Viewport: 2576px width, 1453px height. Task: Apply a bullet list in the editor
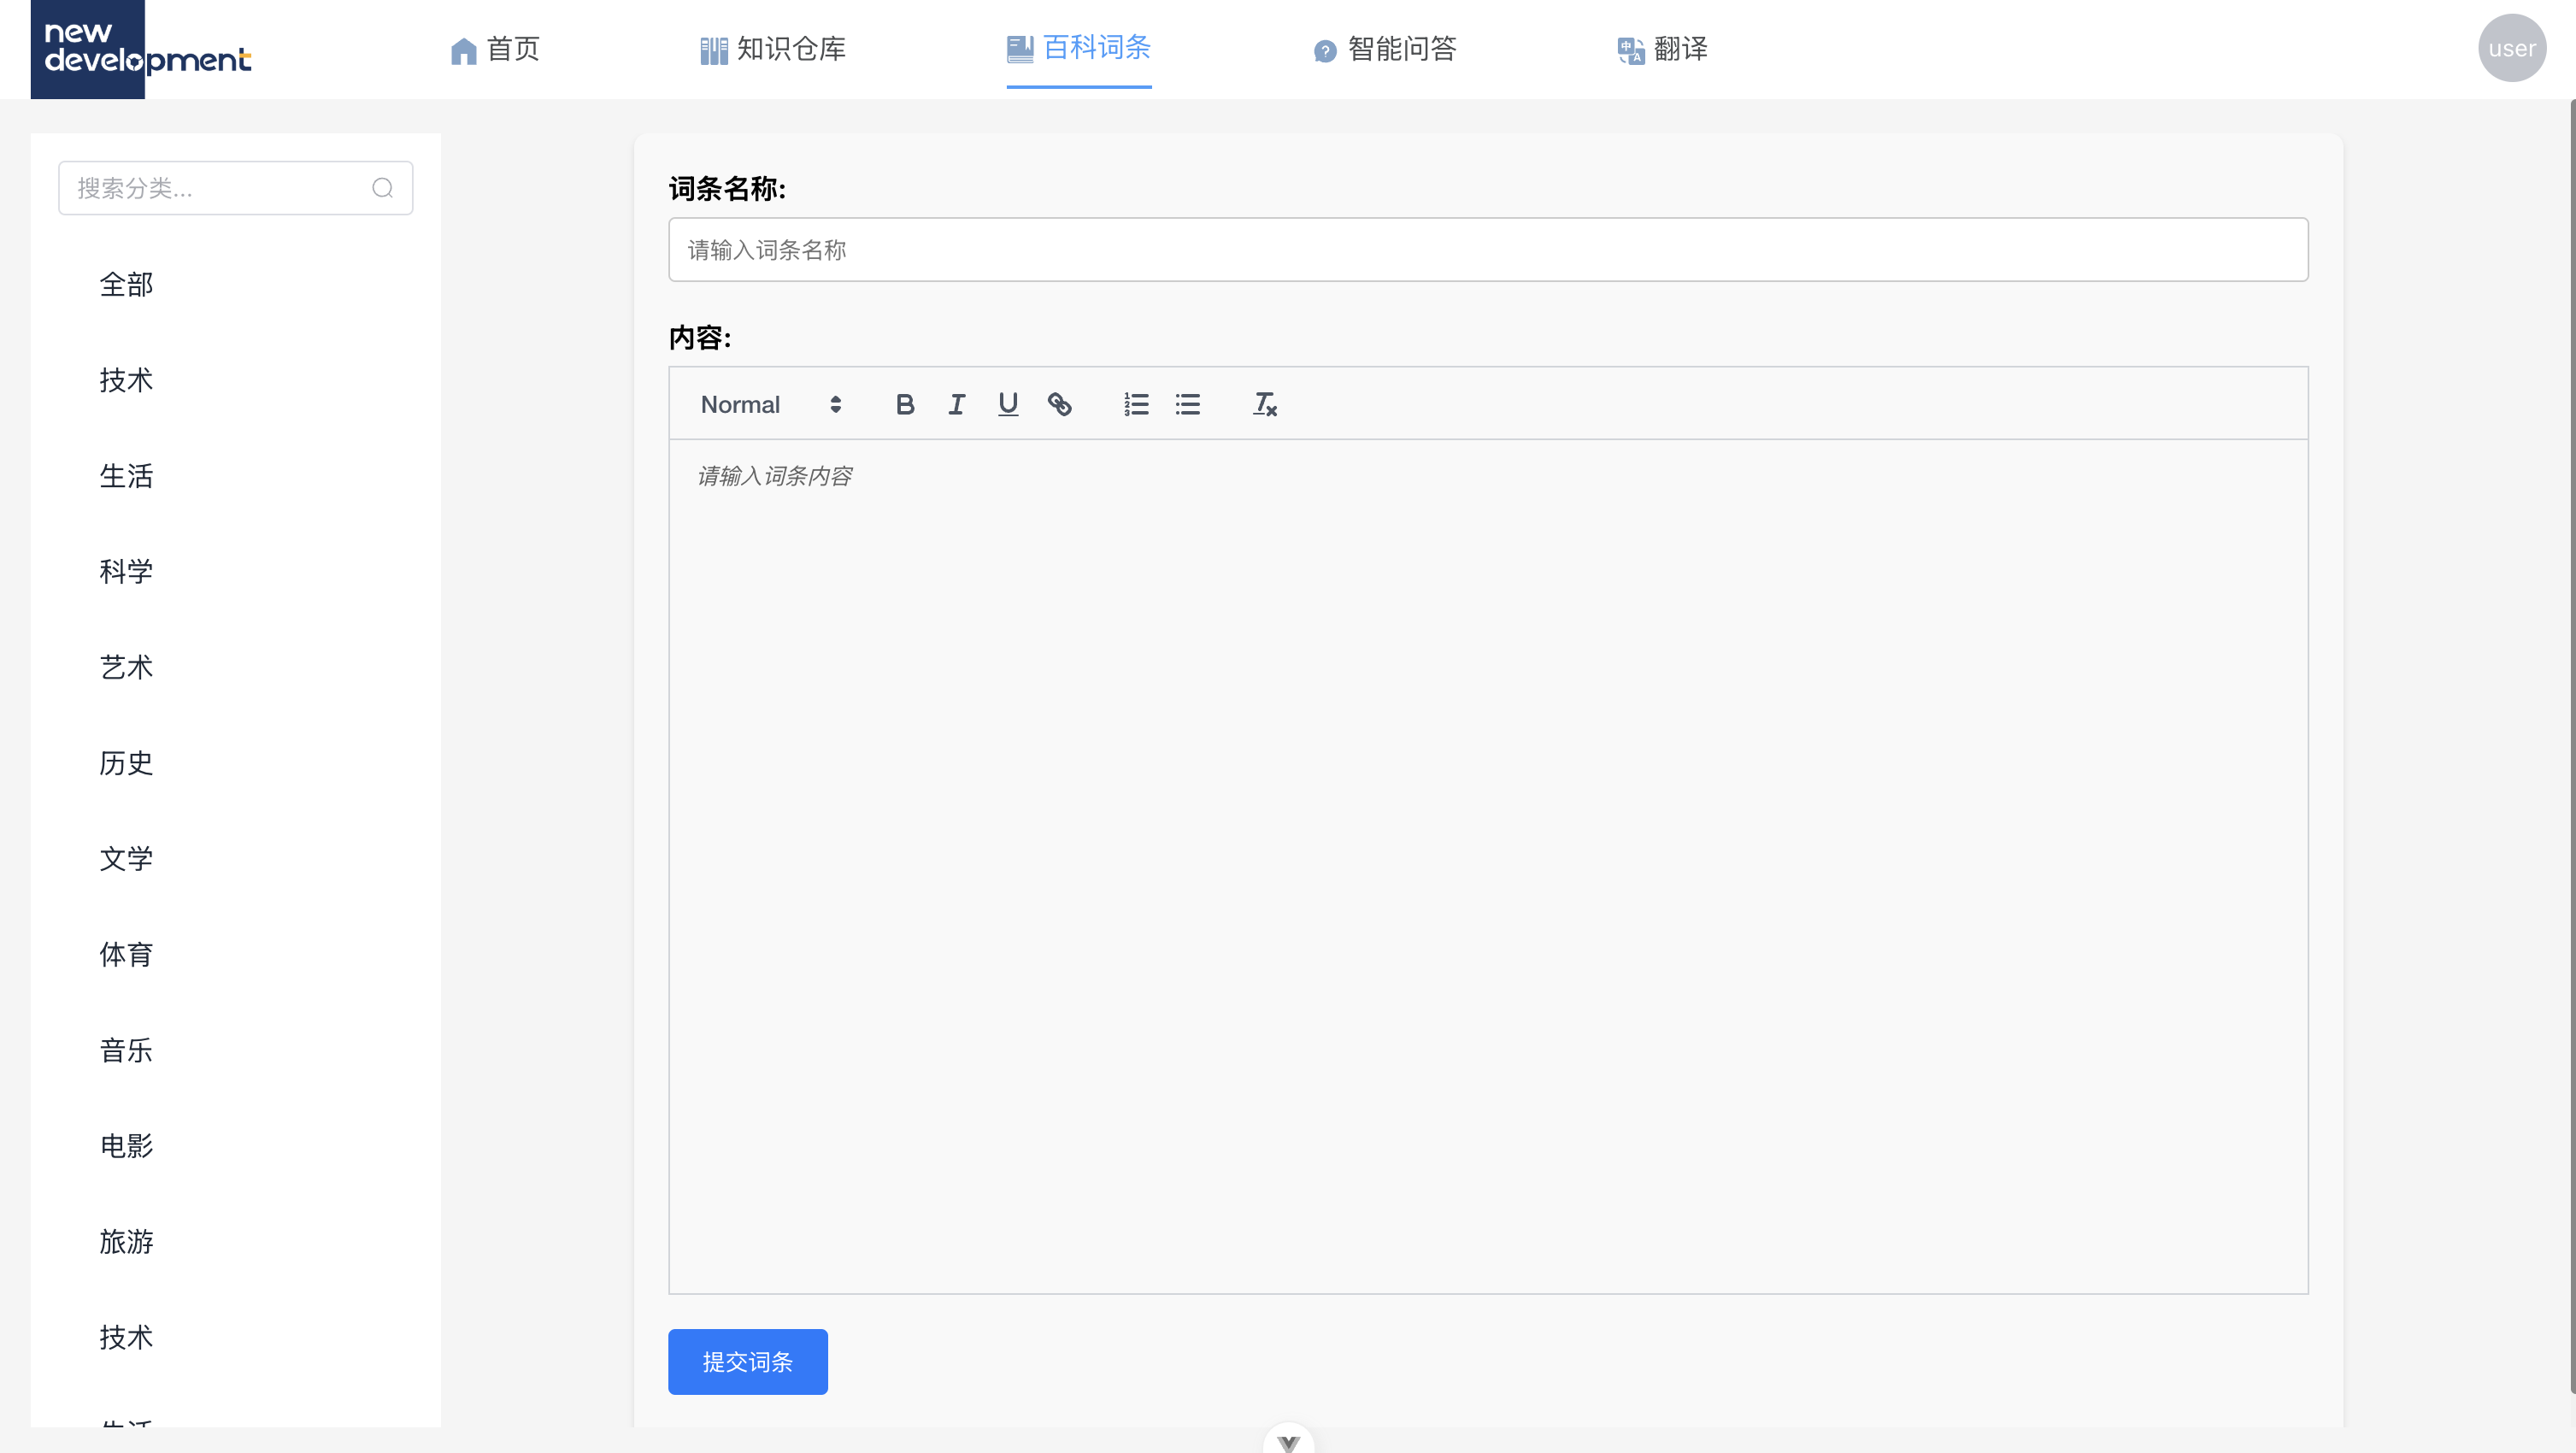(x=1187, y=404)
